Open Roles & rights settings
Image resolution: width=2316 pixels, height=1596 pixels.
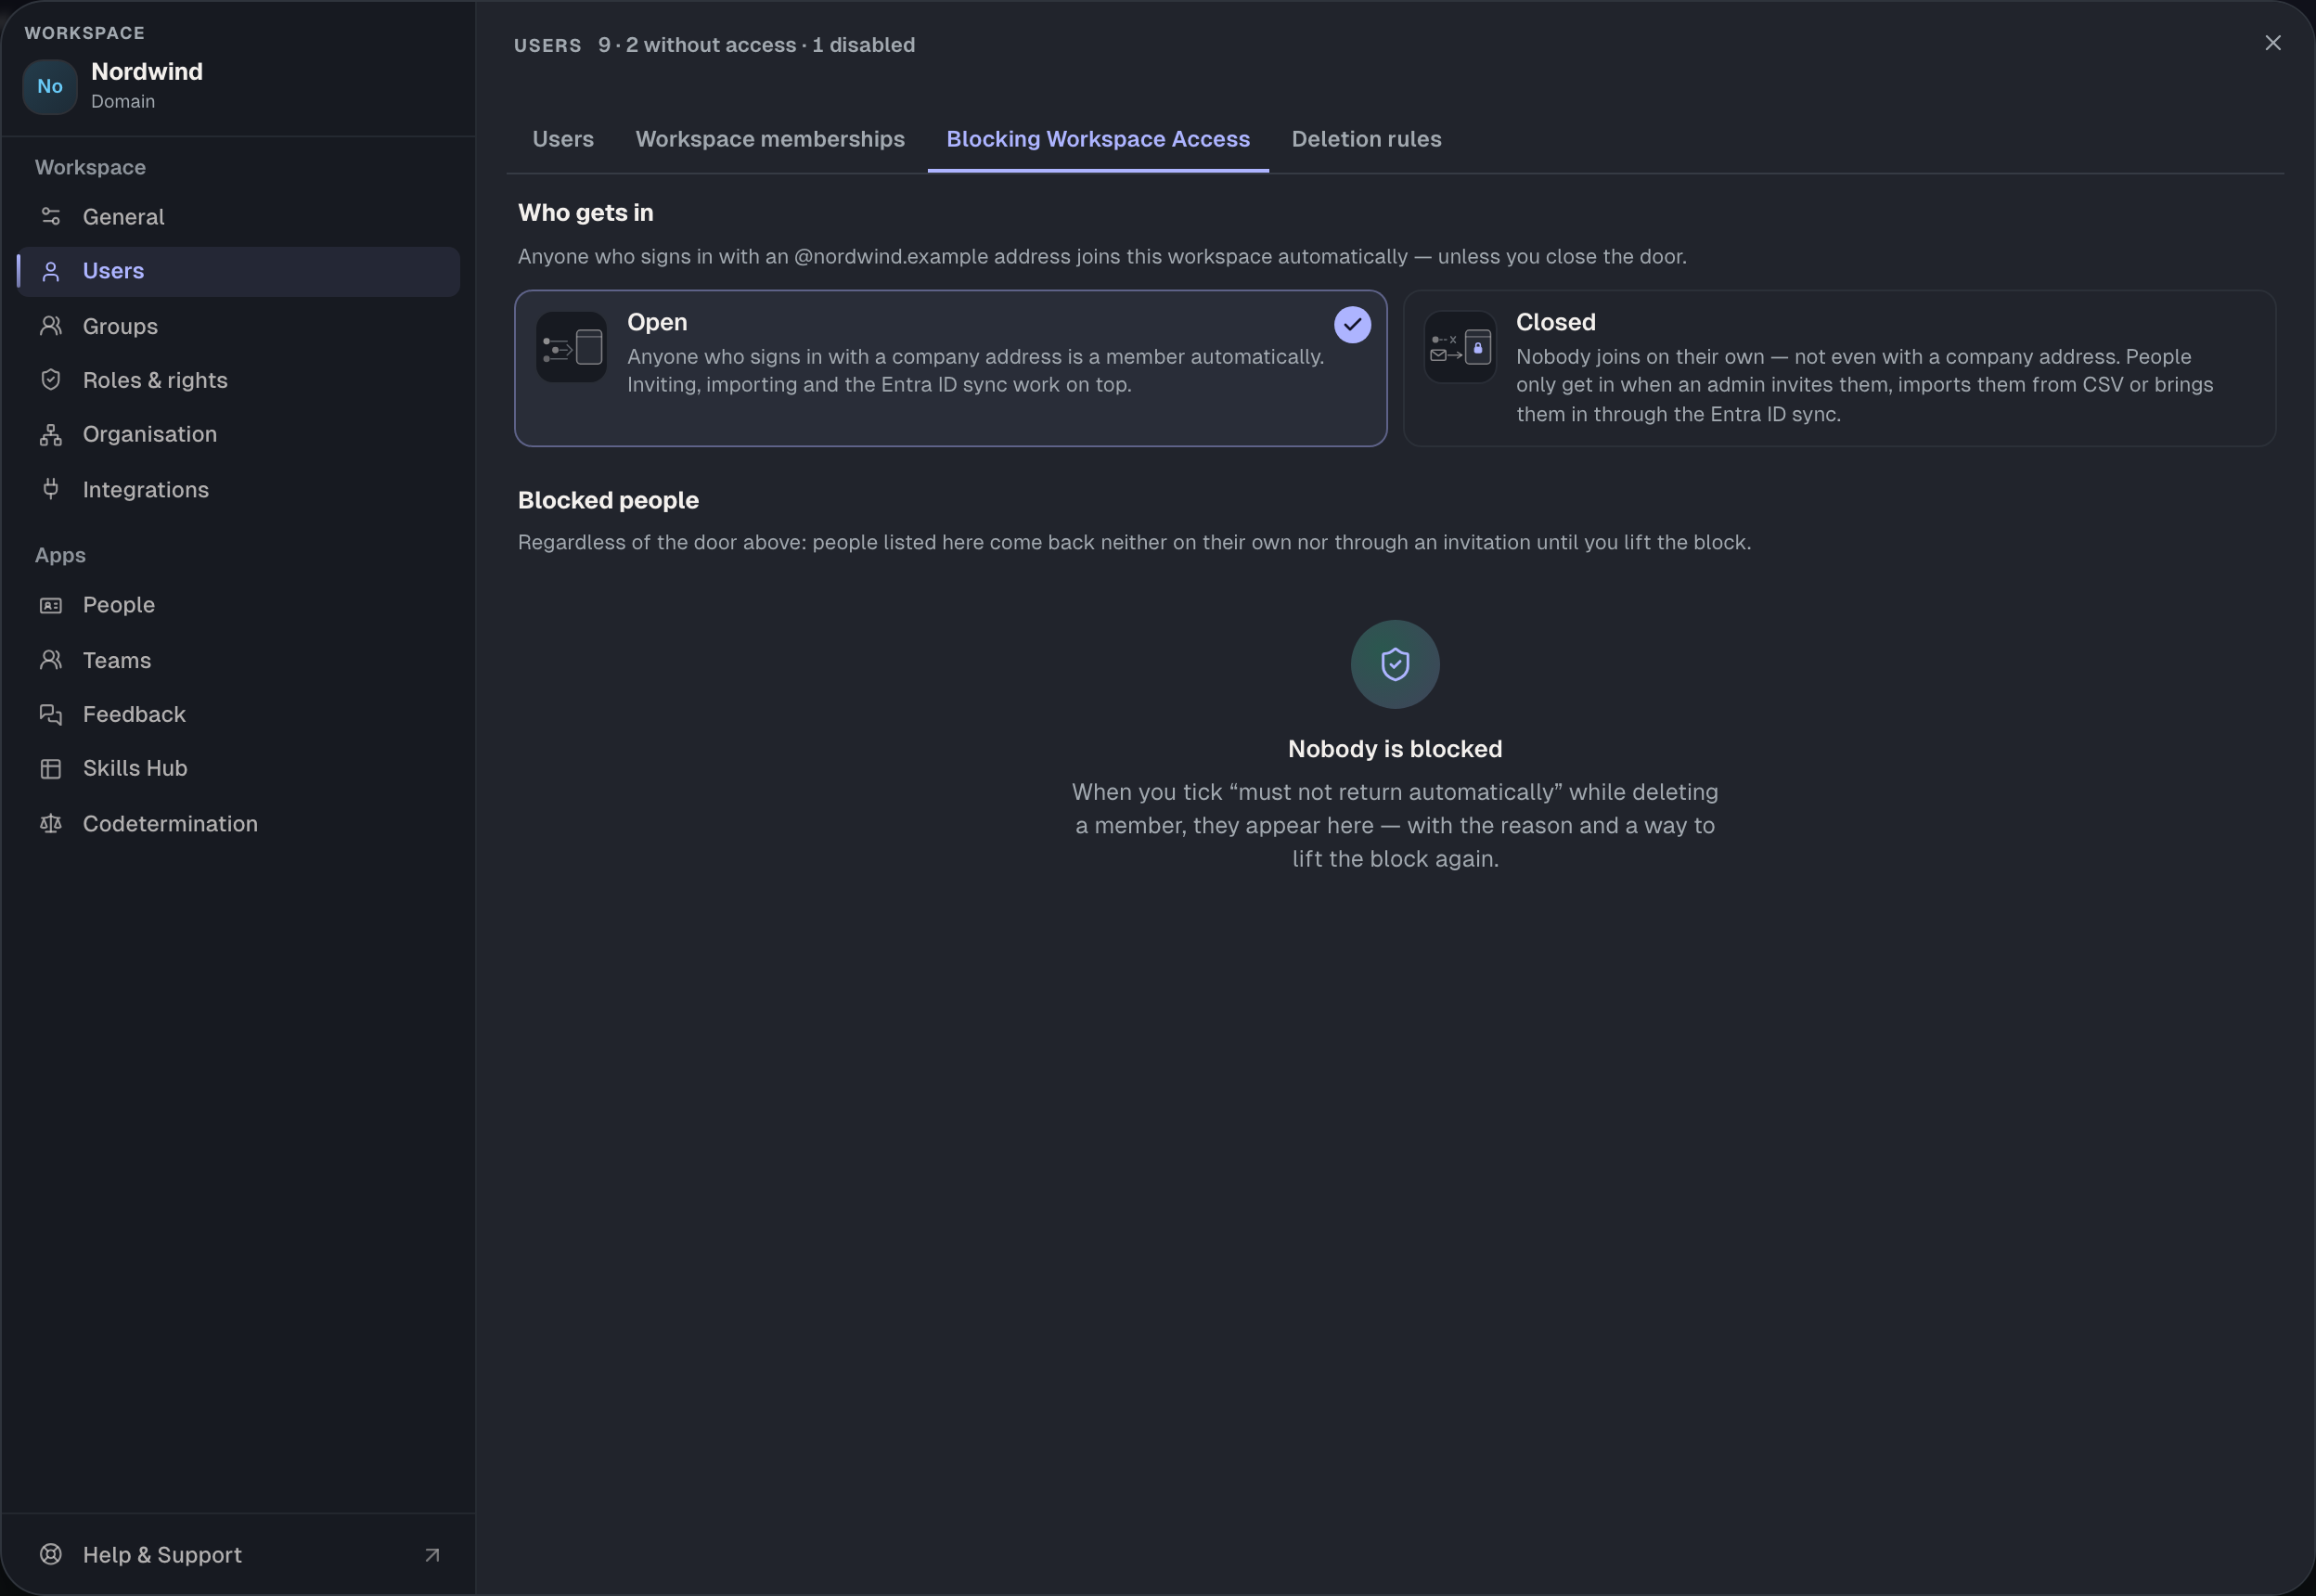(x=238, y=380)
